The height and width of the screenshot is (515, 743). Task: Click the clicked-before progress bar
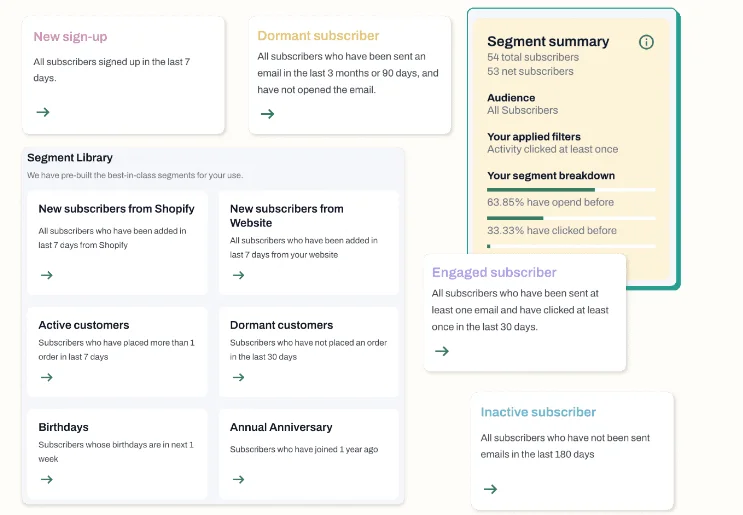point(571,218)
